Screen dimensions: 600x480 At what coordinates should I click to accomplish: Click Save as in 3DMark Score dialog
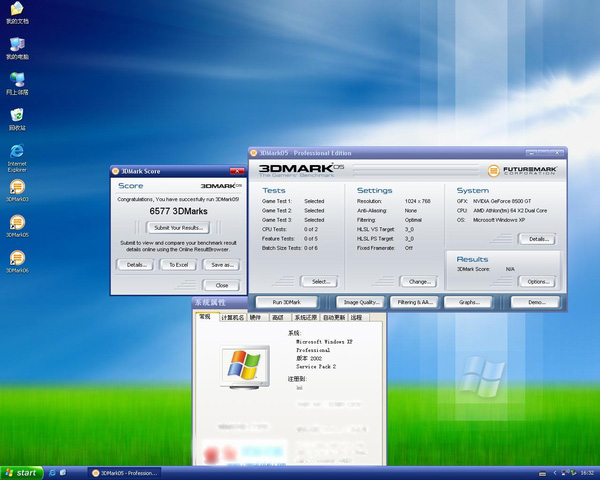point(220,265)
